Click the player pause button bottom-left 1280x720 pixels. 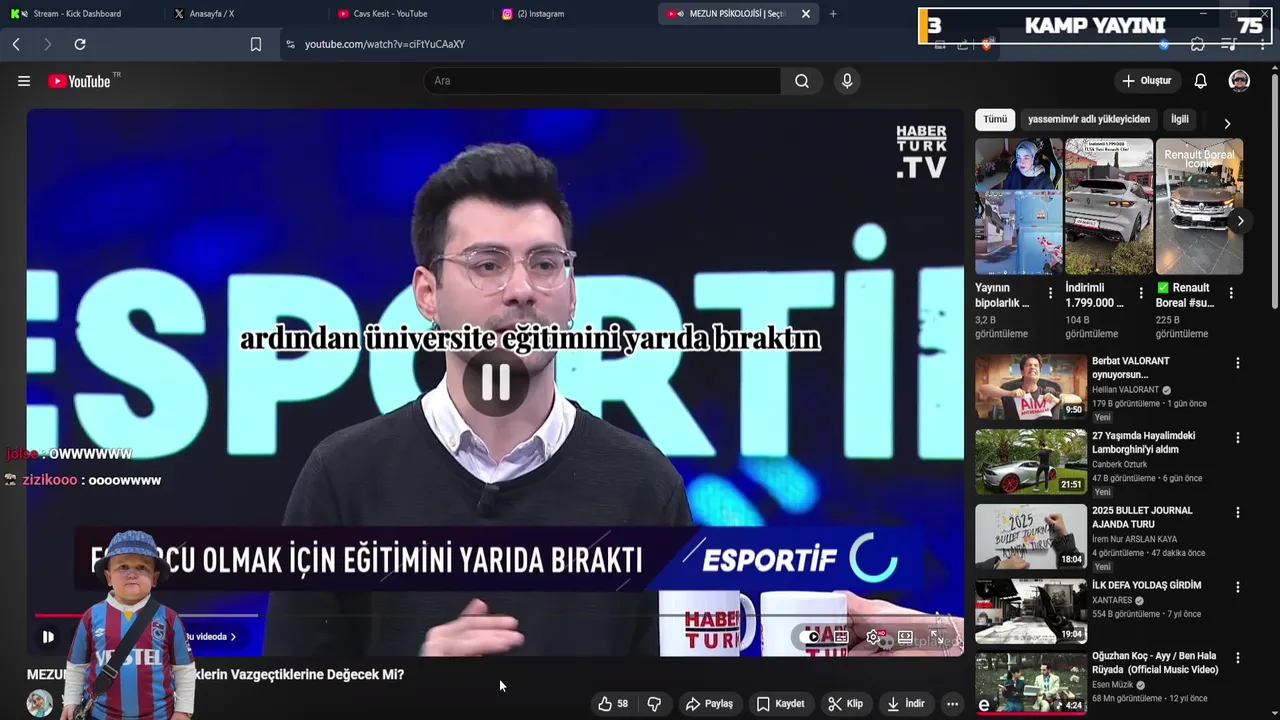click(x=48, y=636)
